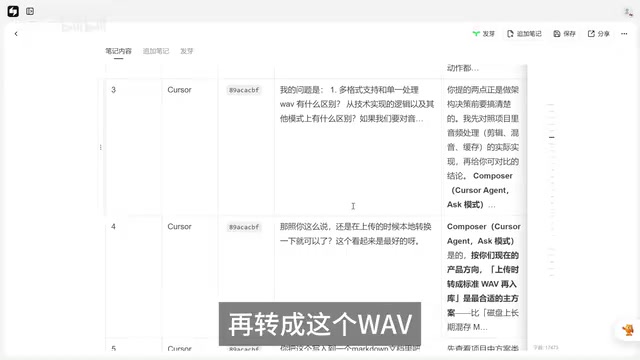Click the 89acacbf tag in row 3
The height and width of the screenshot is (360, 640).
tap(244, 90)
